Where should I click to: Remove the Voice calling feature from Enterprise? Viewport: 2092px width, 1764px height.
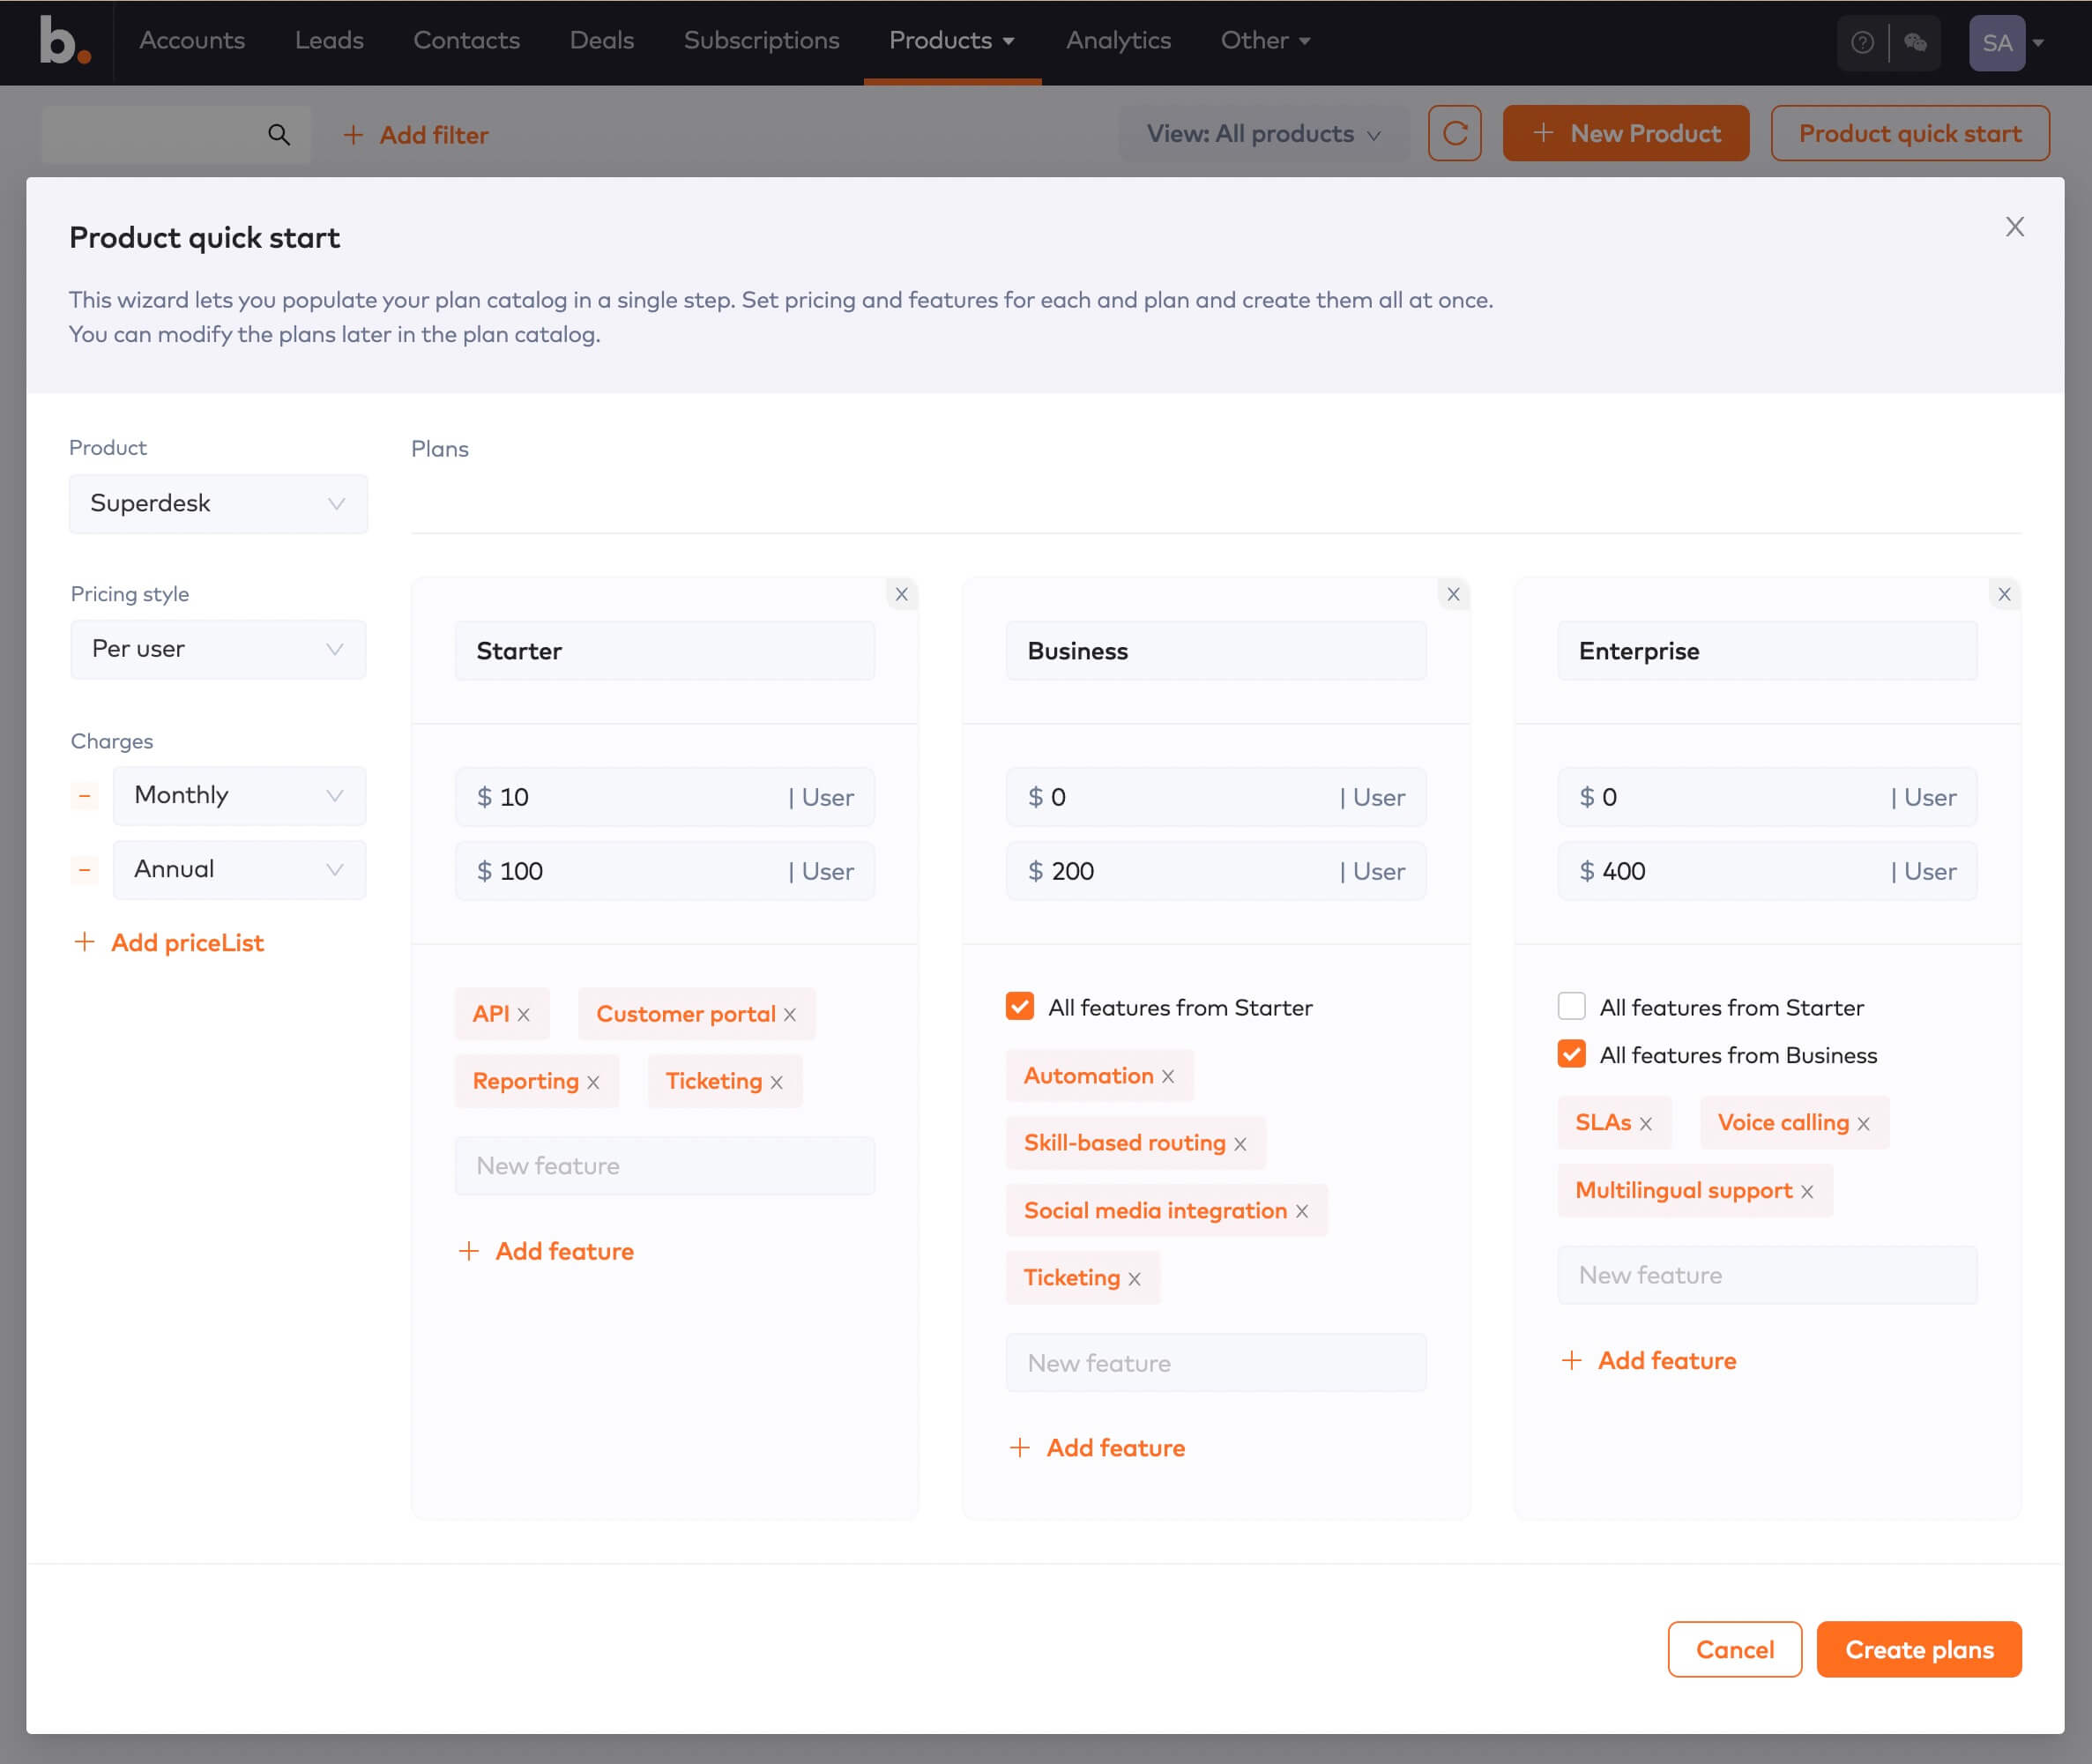point(1864,1122)
